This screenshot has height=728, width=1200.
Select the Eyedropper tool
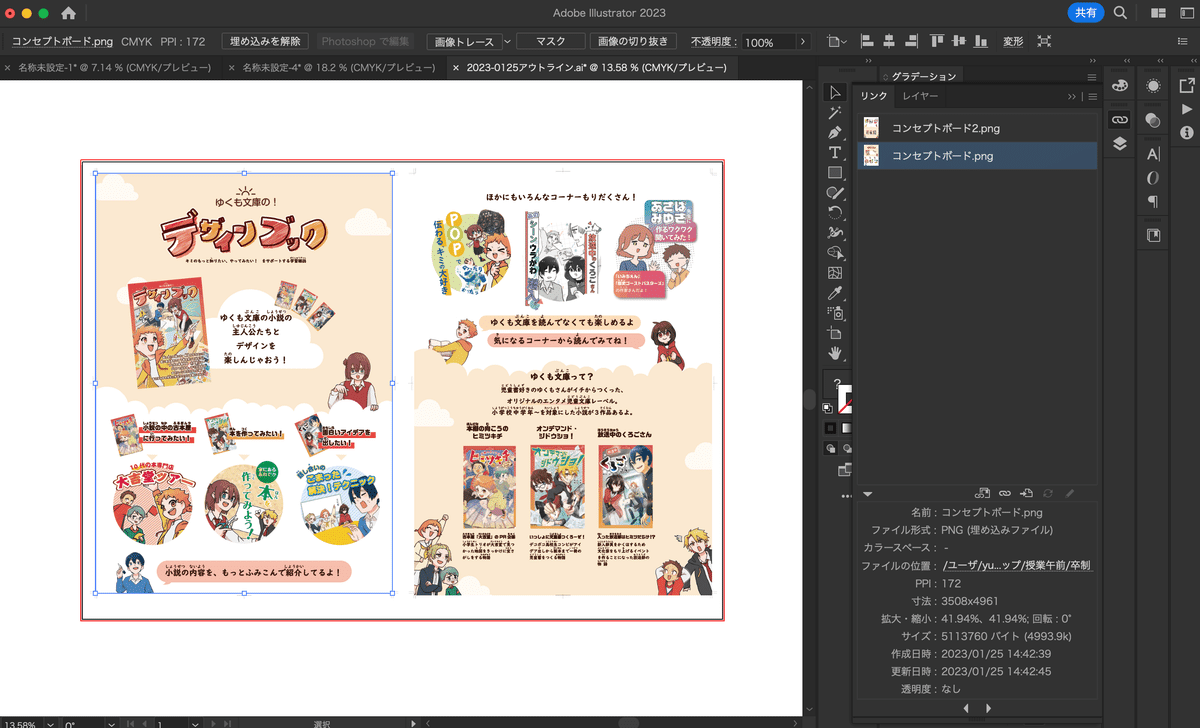pyautogui.click(x=835, y=293)
